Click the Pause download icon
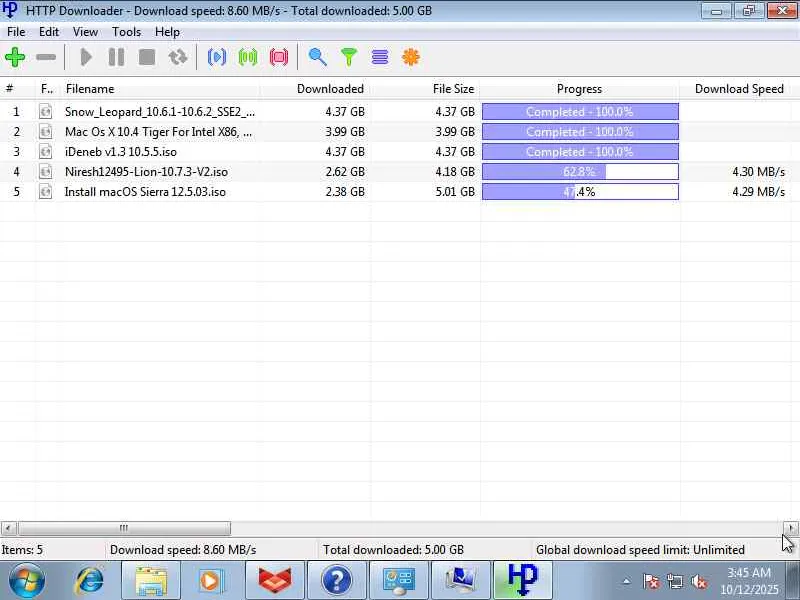Viewport: 800px width, 600px height. 116,57
